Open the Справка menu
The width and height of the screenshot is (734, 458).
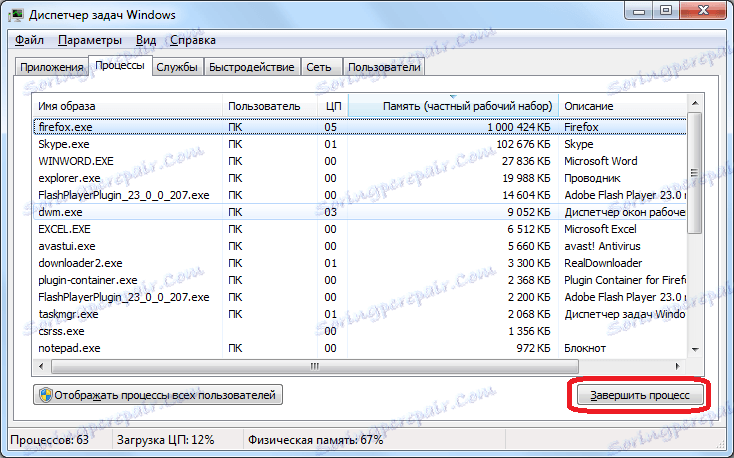[193, 40]
